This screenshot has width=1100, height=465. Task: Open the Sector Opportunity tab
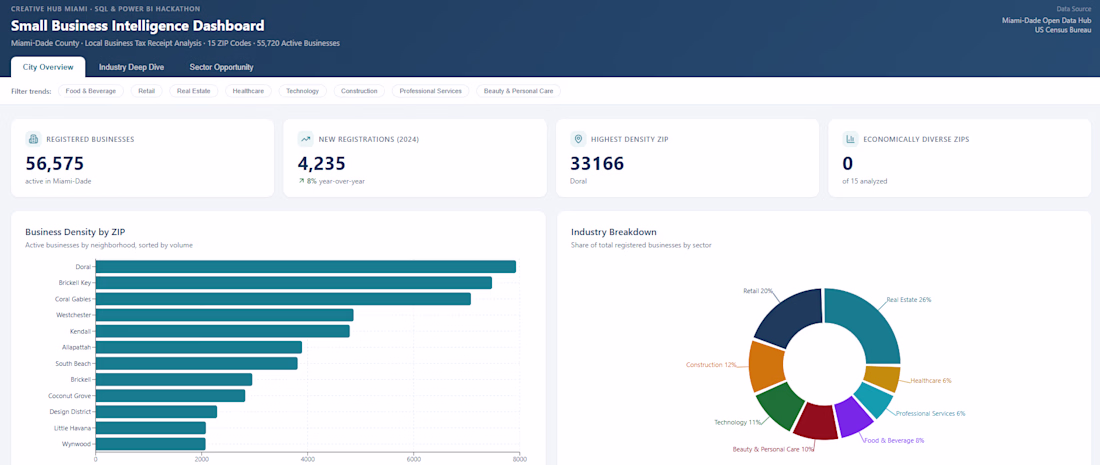coord(221,67)
